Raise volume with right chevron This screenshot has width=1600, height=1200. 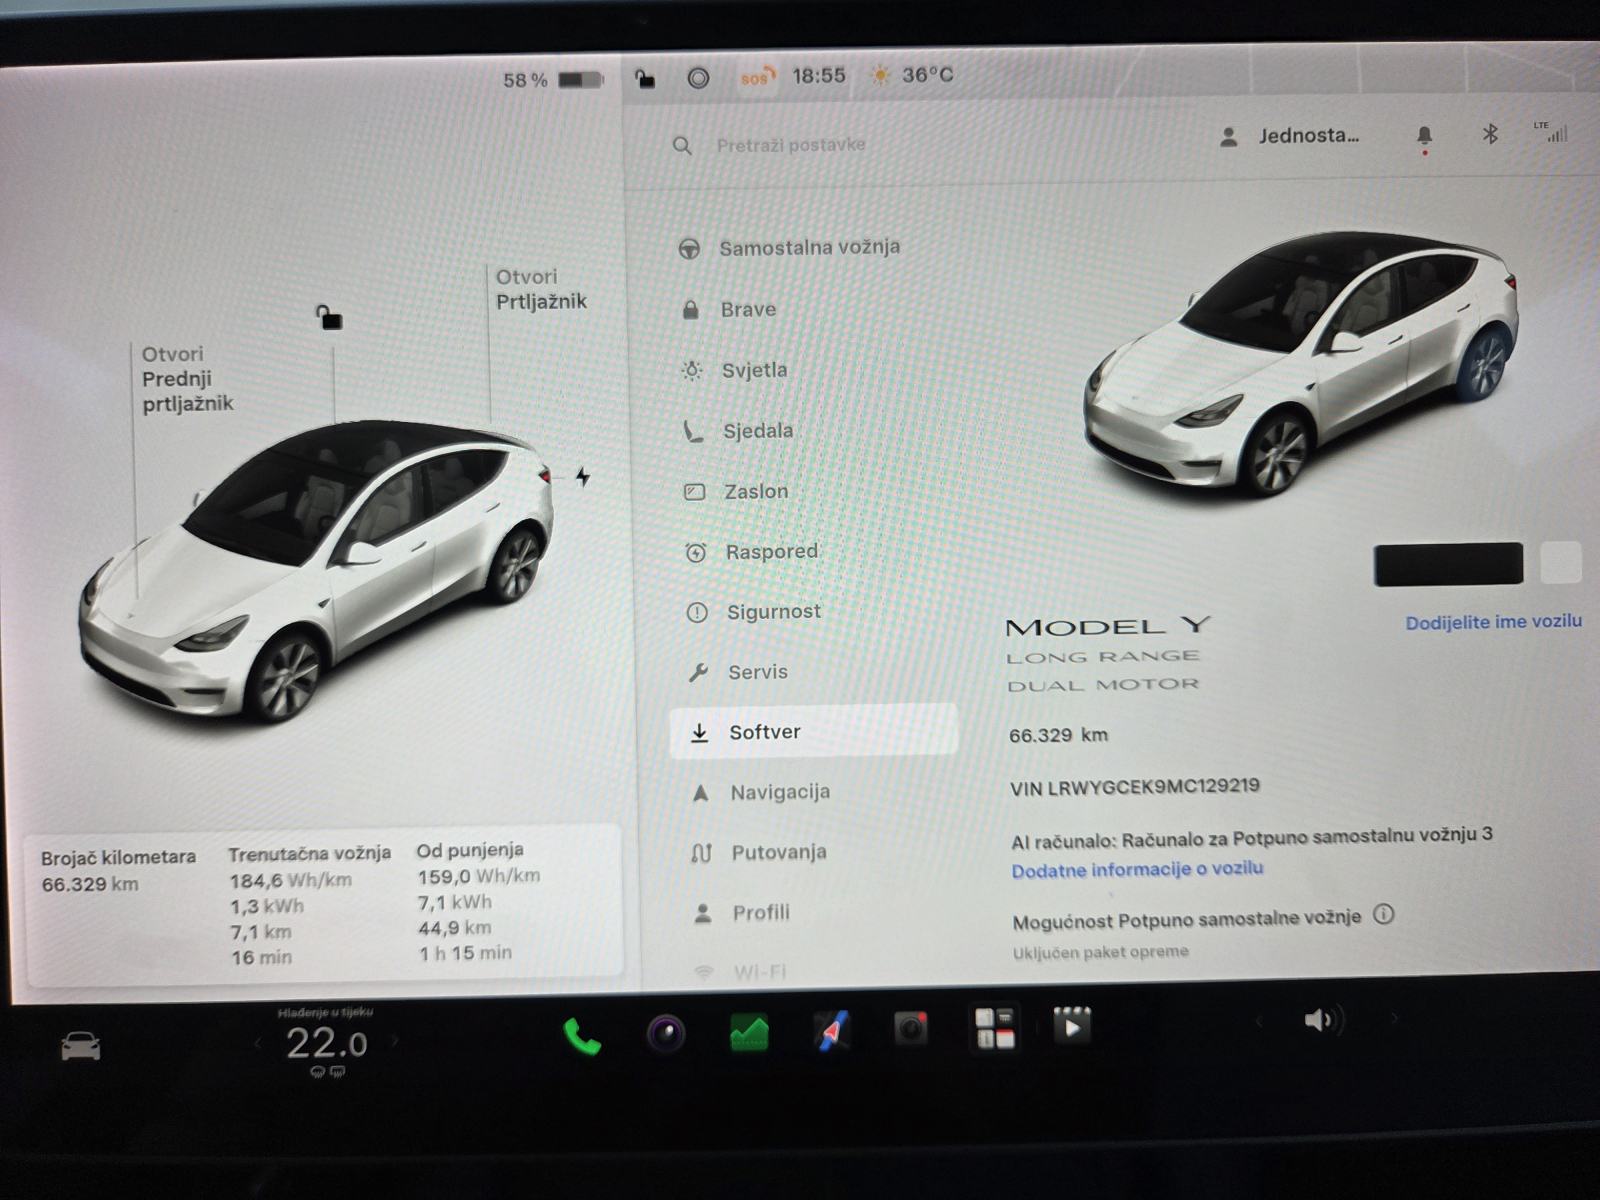(x=1393, y=1019)
